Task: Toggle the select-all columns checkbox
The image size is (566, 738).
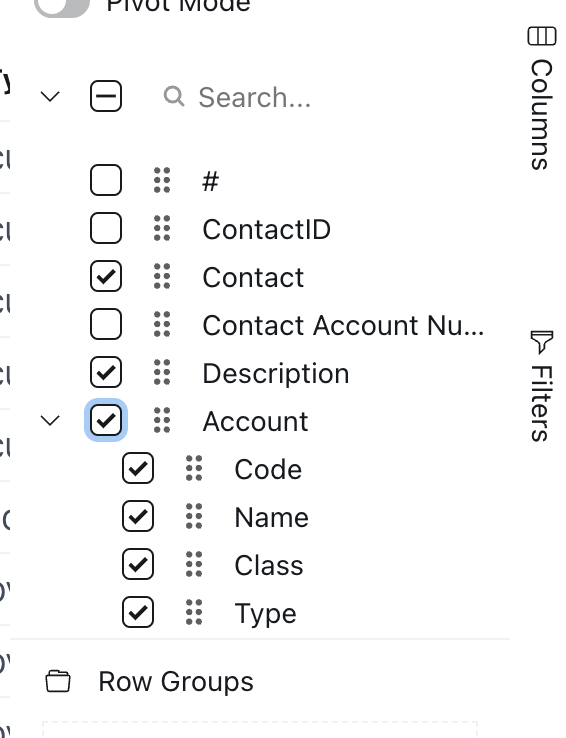Action: pyautogui.click(x=106, y=96)
